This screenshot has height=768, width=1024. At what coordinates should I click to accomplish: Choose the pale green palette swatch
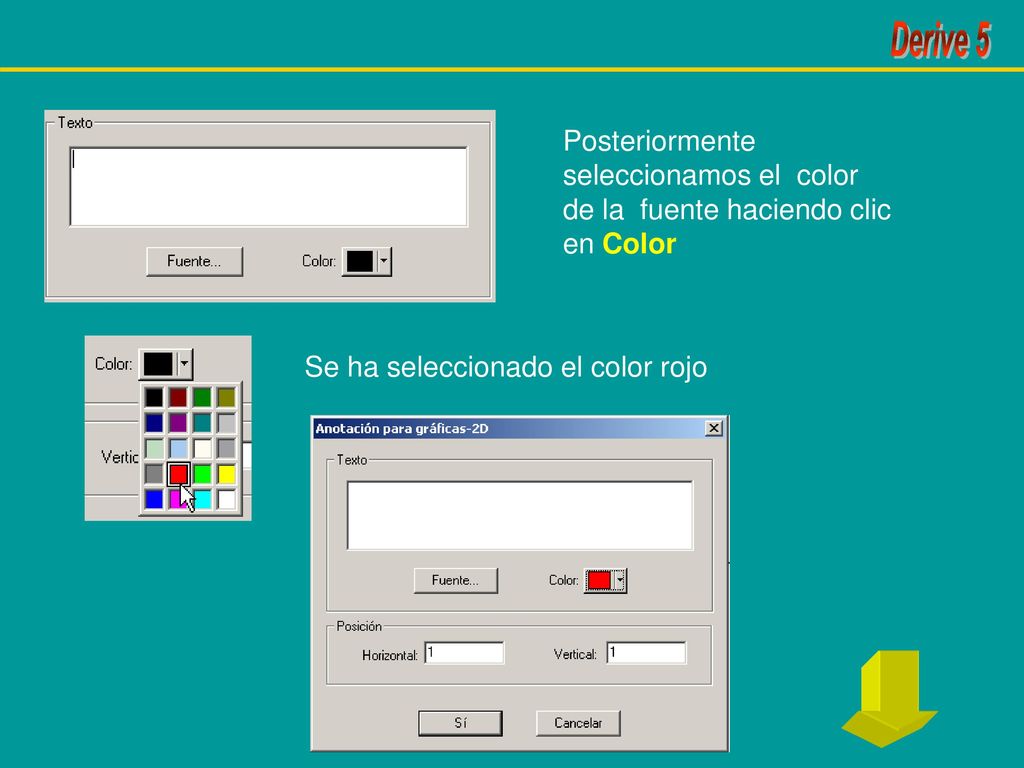[x=154, y=448]
